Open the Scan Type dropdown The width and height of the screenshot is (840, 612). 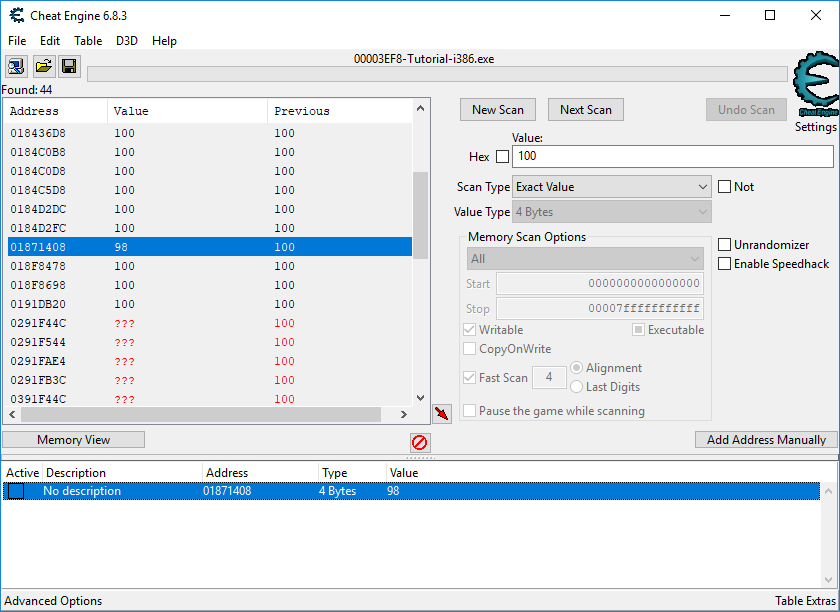(x=612, y=187)
